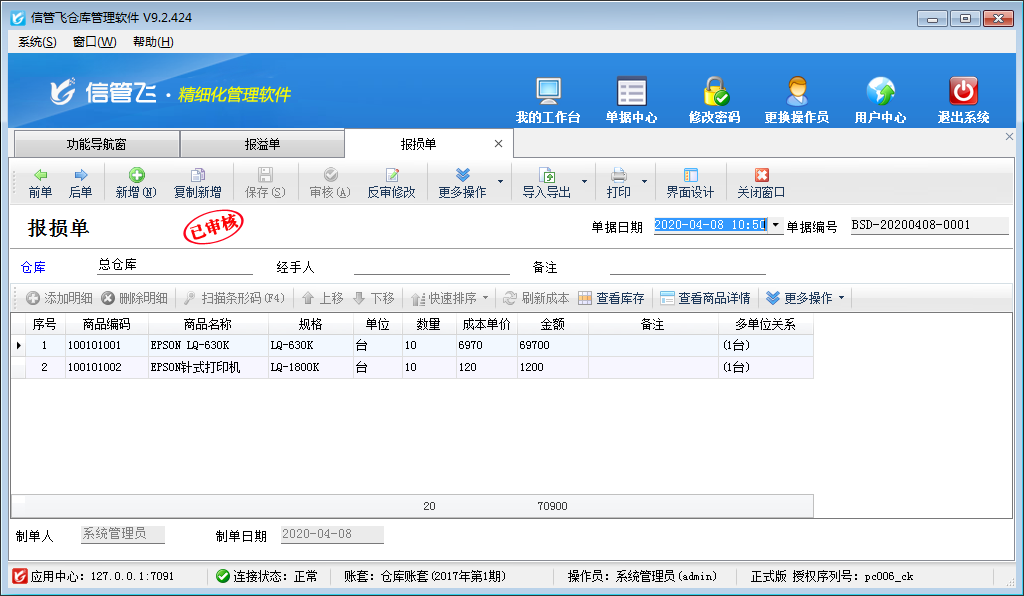
Task: Click 查看商品详情 button
Action: pyautogui.click(x=704, y=298)
